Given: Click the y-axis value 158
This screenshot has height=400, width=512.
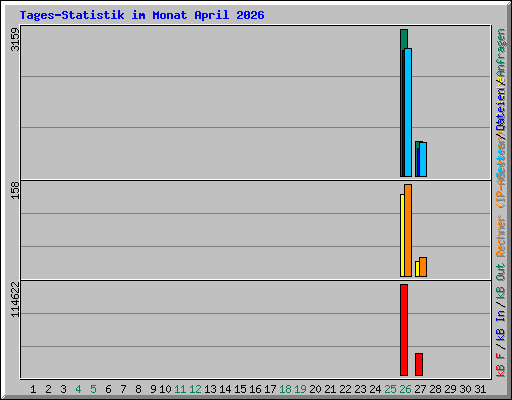Looking at the screenshot, I should pos(15,190).
